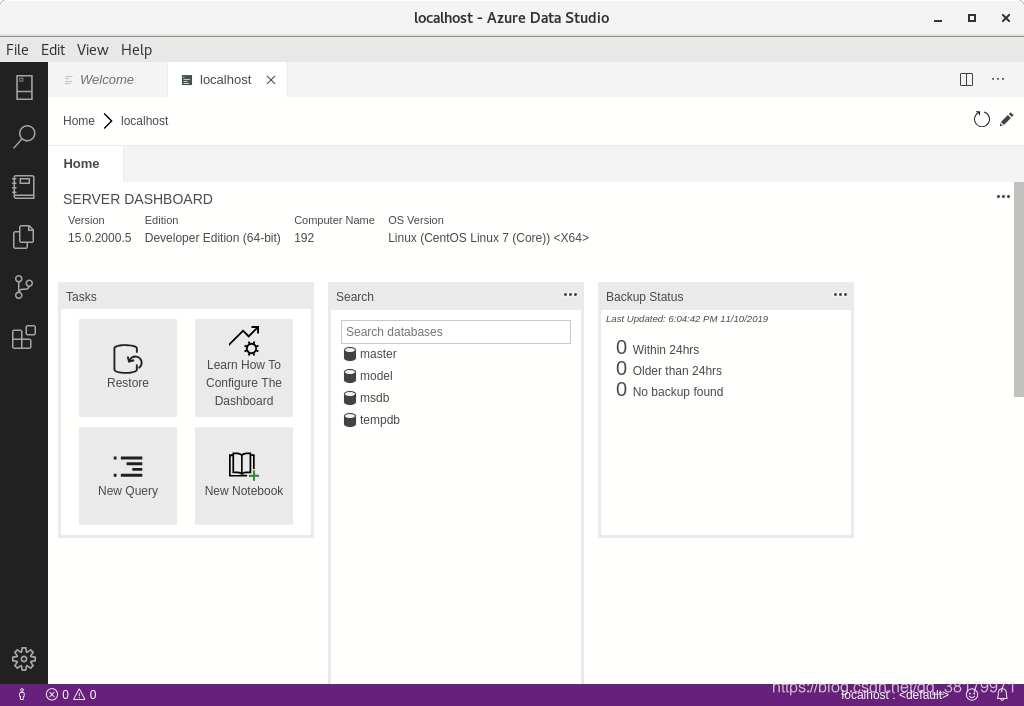Click the dashboard vertical scrollbar
Image resolution: width=1024 pixels, height=706 pixels.
tap(1019, 289)
